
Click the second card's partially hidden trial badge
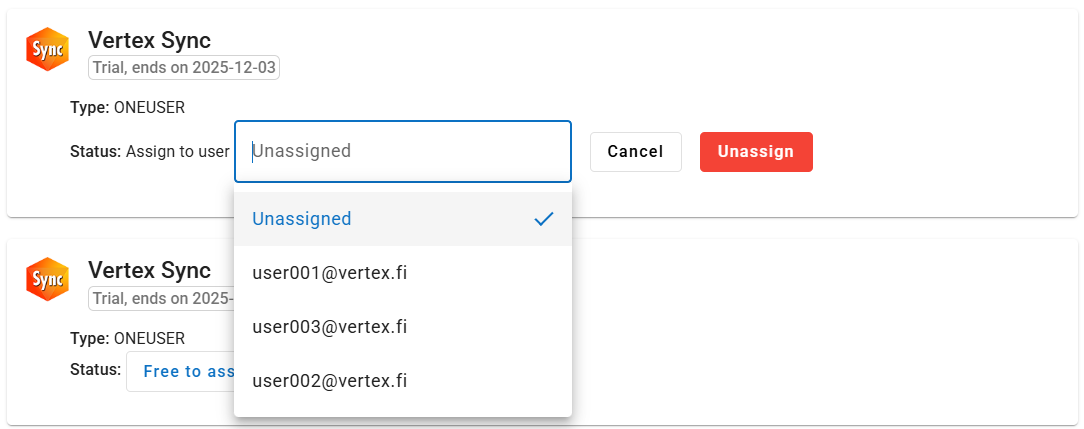pyautogui.click(x=161, y=298)
